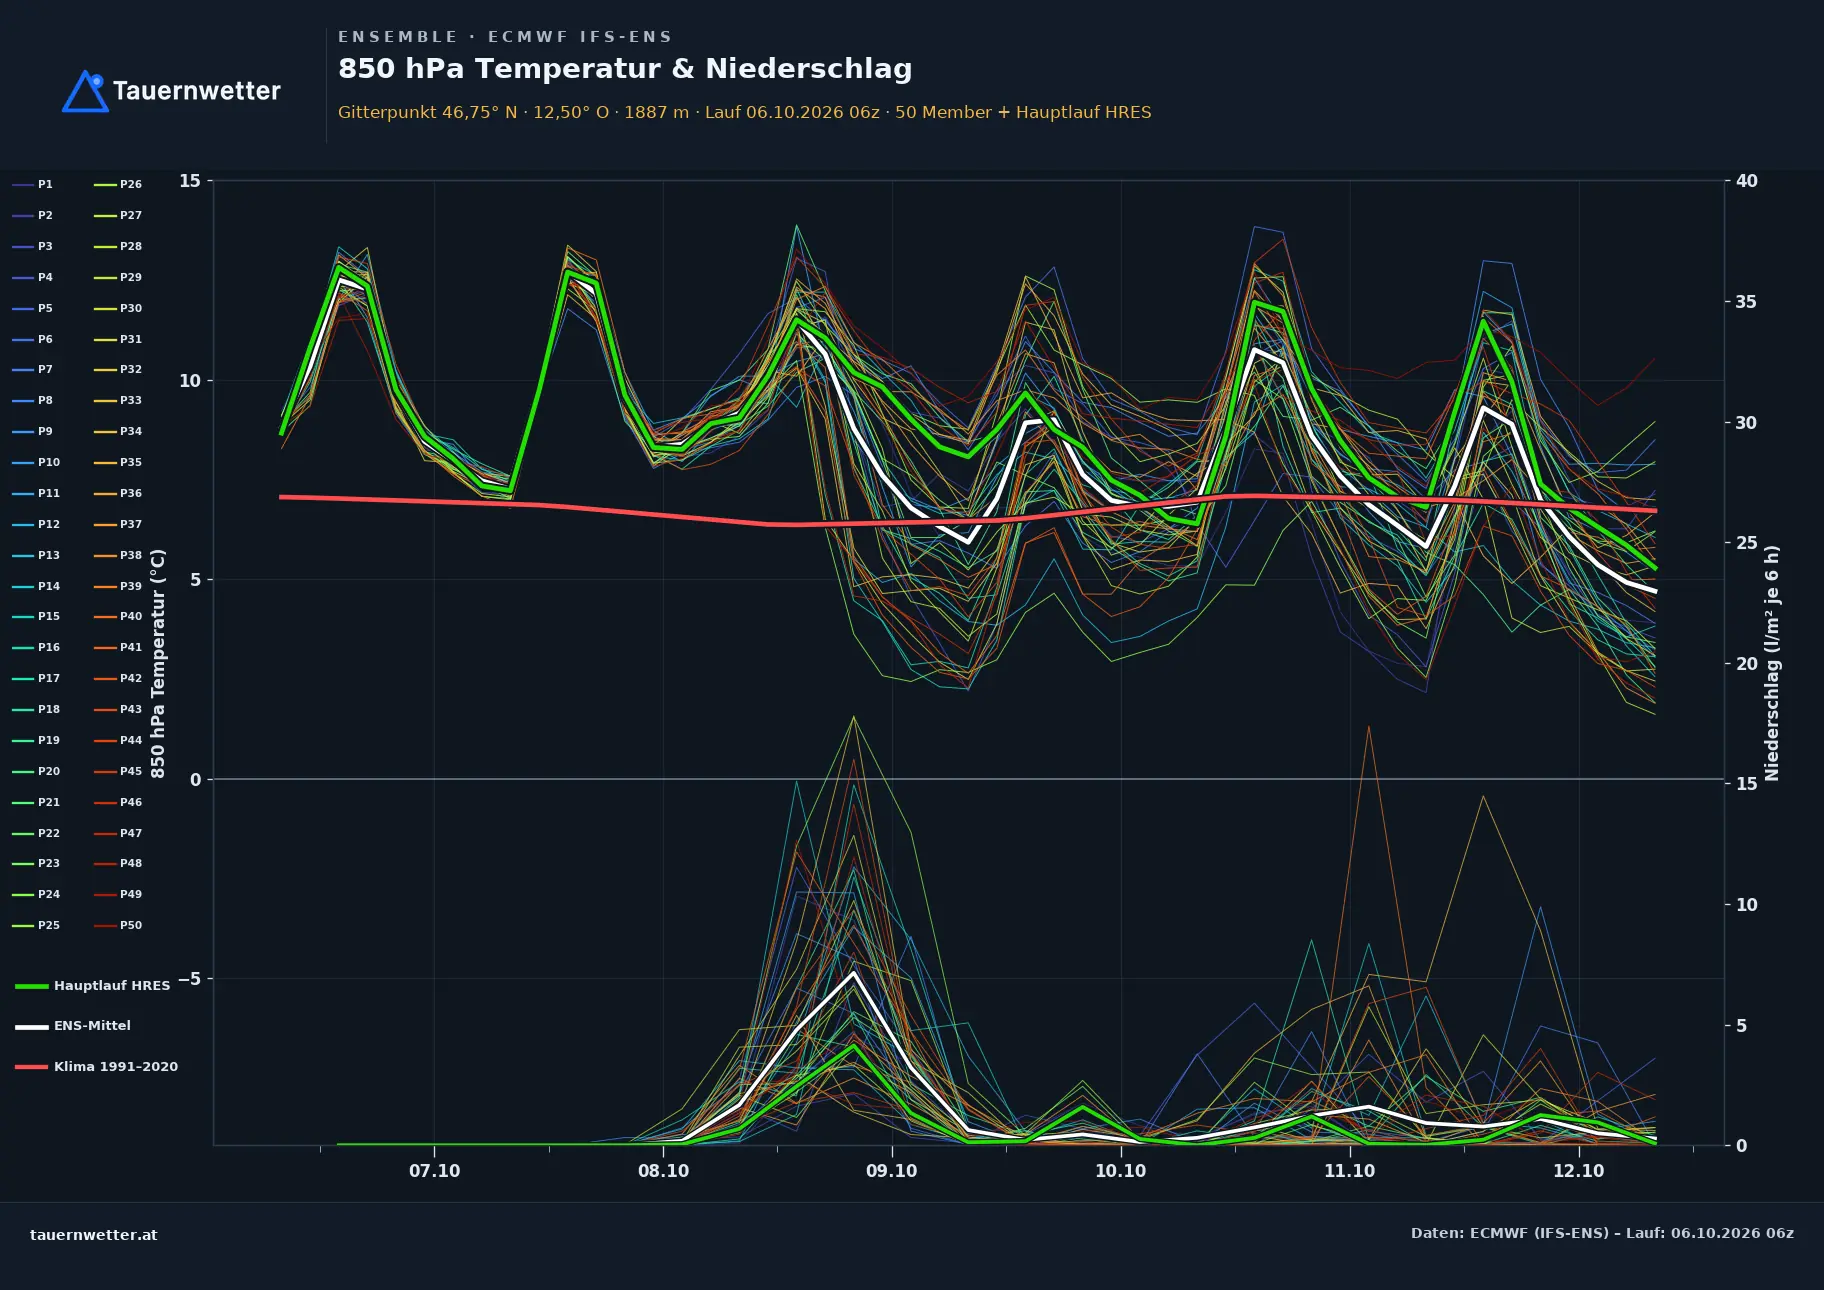This screenshot has width=1824, height=1290.
Task: Click the 07.10 date axis label
Action: (434, 1171)
